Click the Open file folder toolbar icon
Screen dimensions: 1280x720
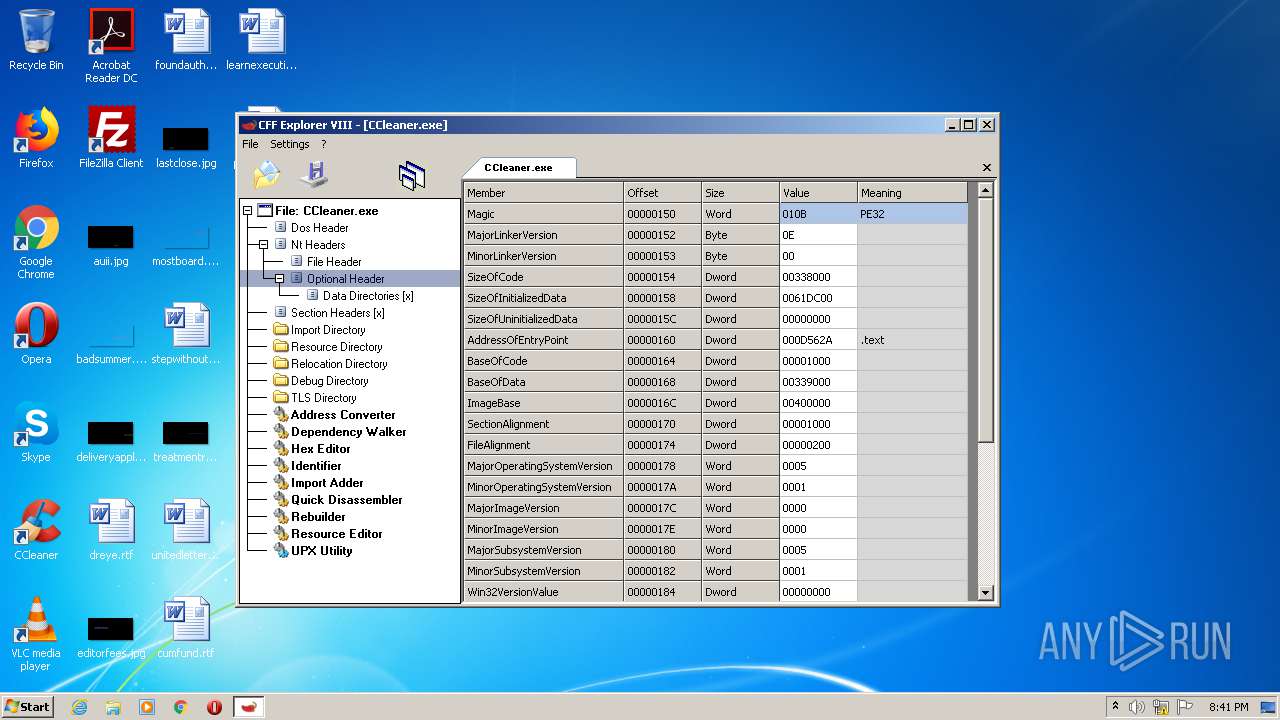[x=267, y=175]
